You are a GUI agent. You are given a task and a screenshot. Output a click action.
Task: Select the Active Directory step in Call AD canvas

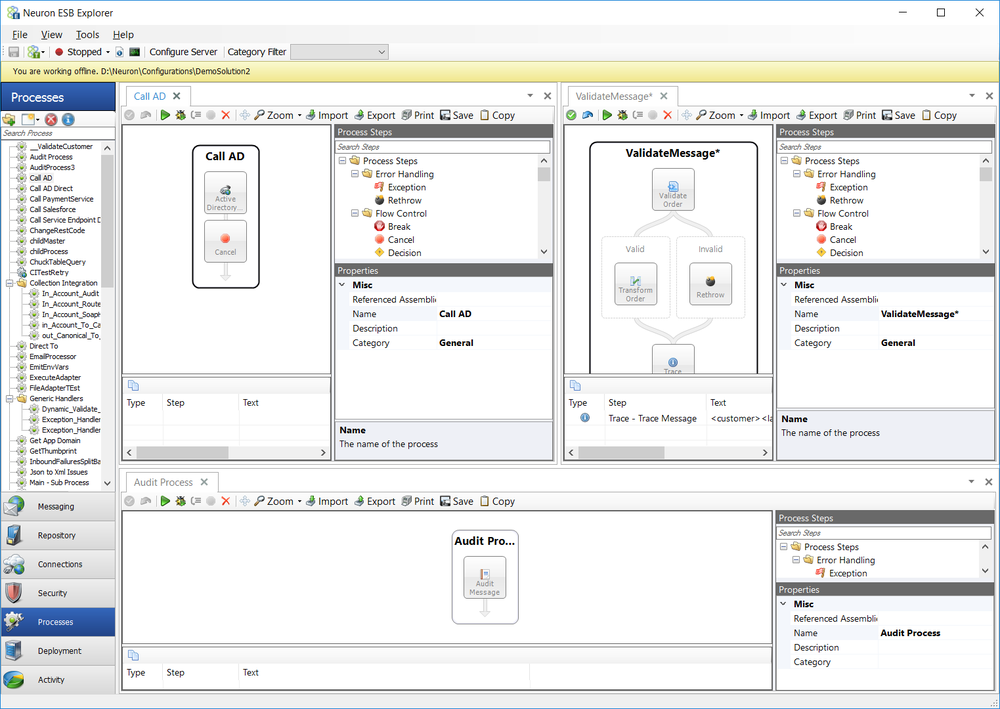[x=225, y=193]
